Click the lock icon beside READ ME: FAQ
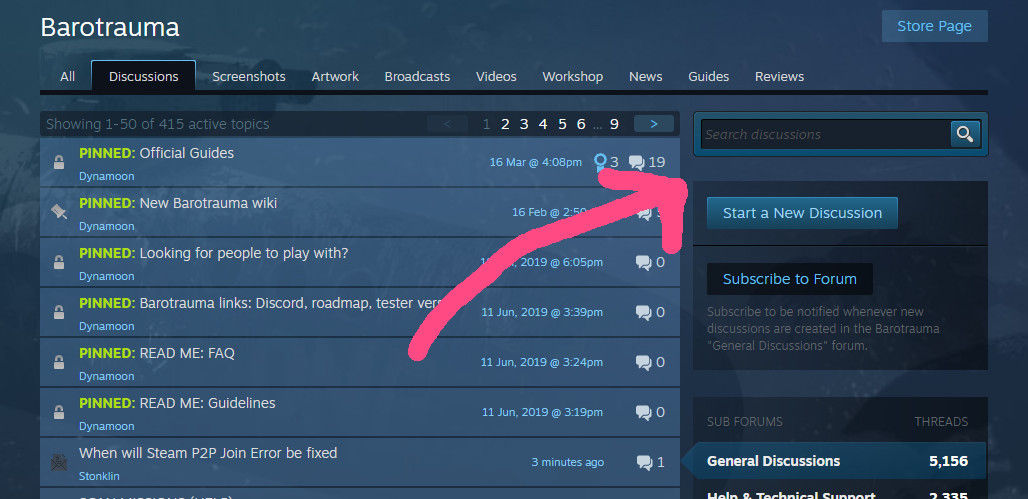1028x499 pixels. pos(59,362)
